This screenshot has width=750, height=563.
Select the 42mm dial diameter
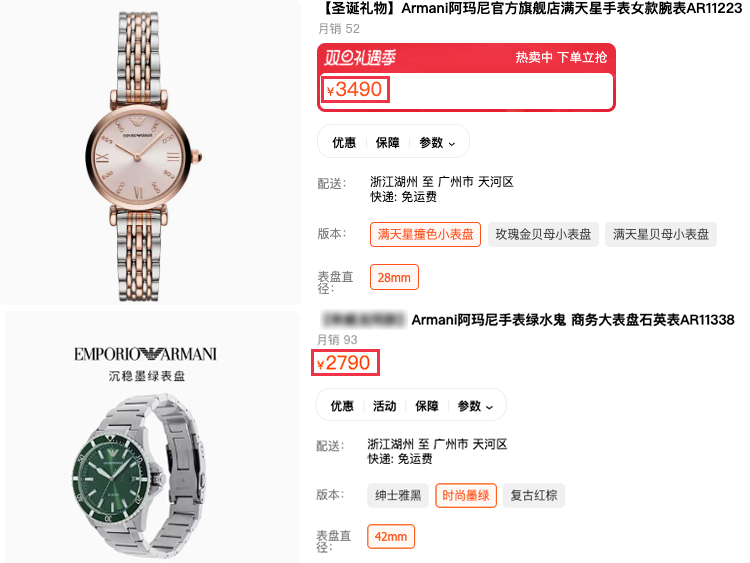pos(391,537)
